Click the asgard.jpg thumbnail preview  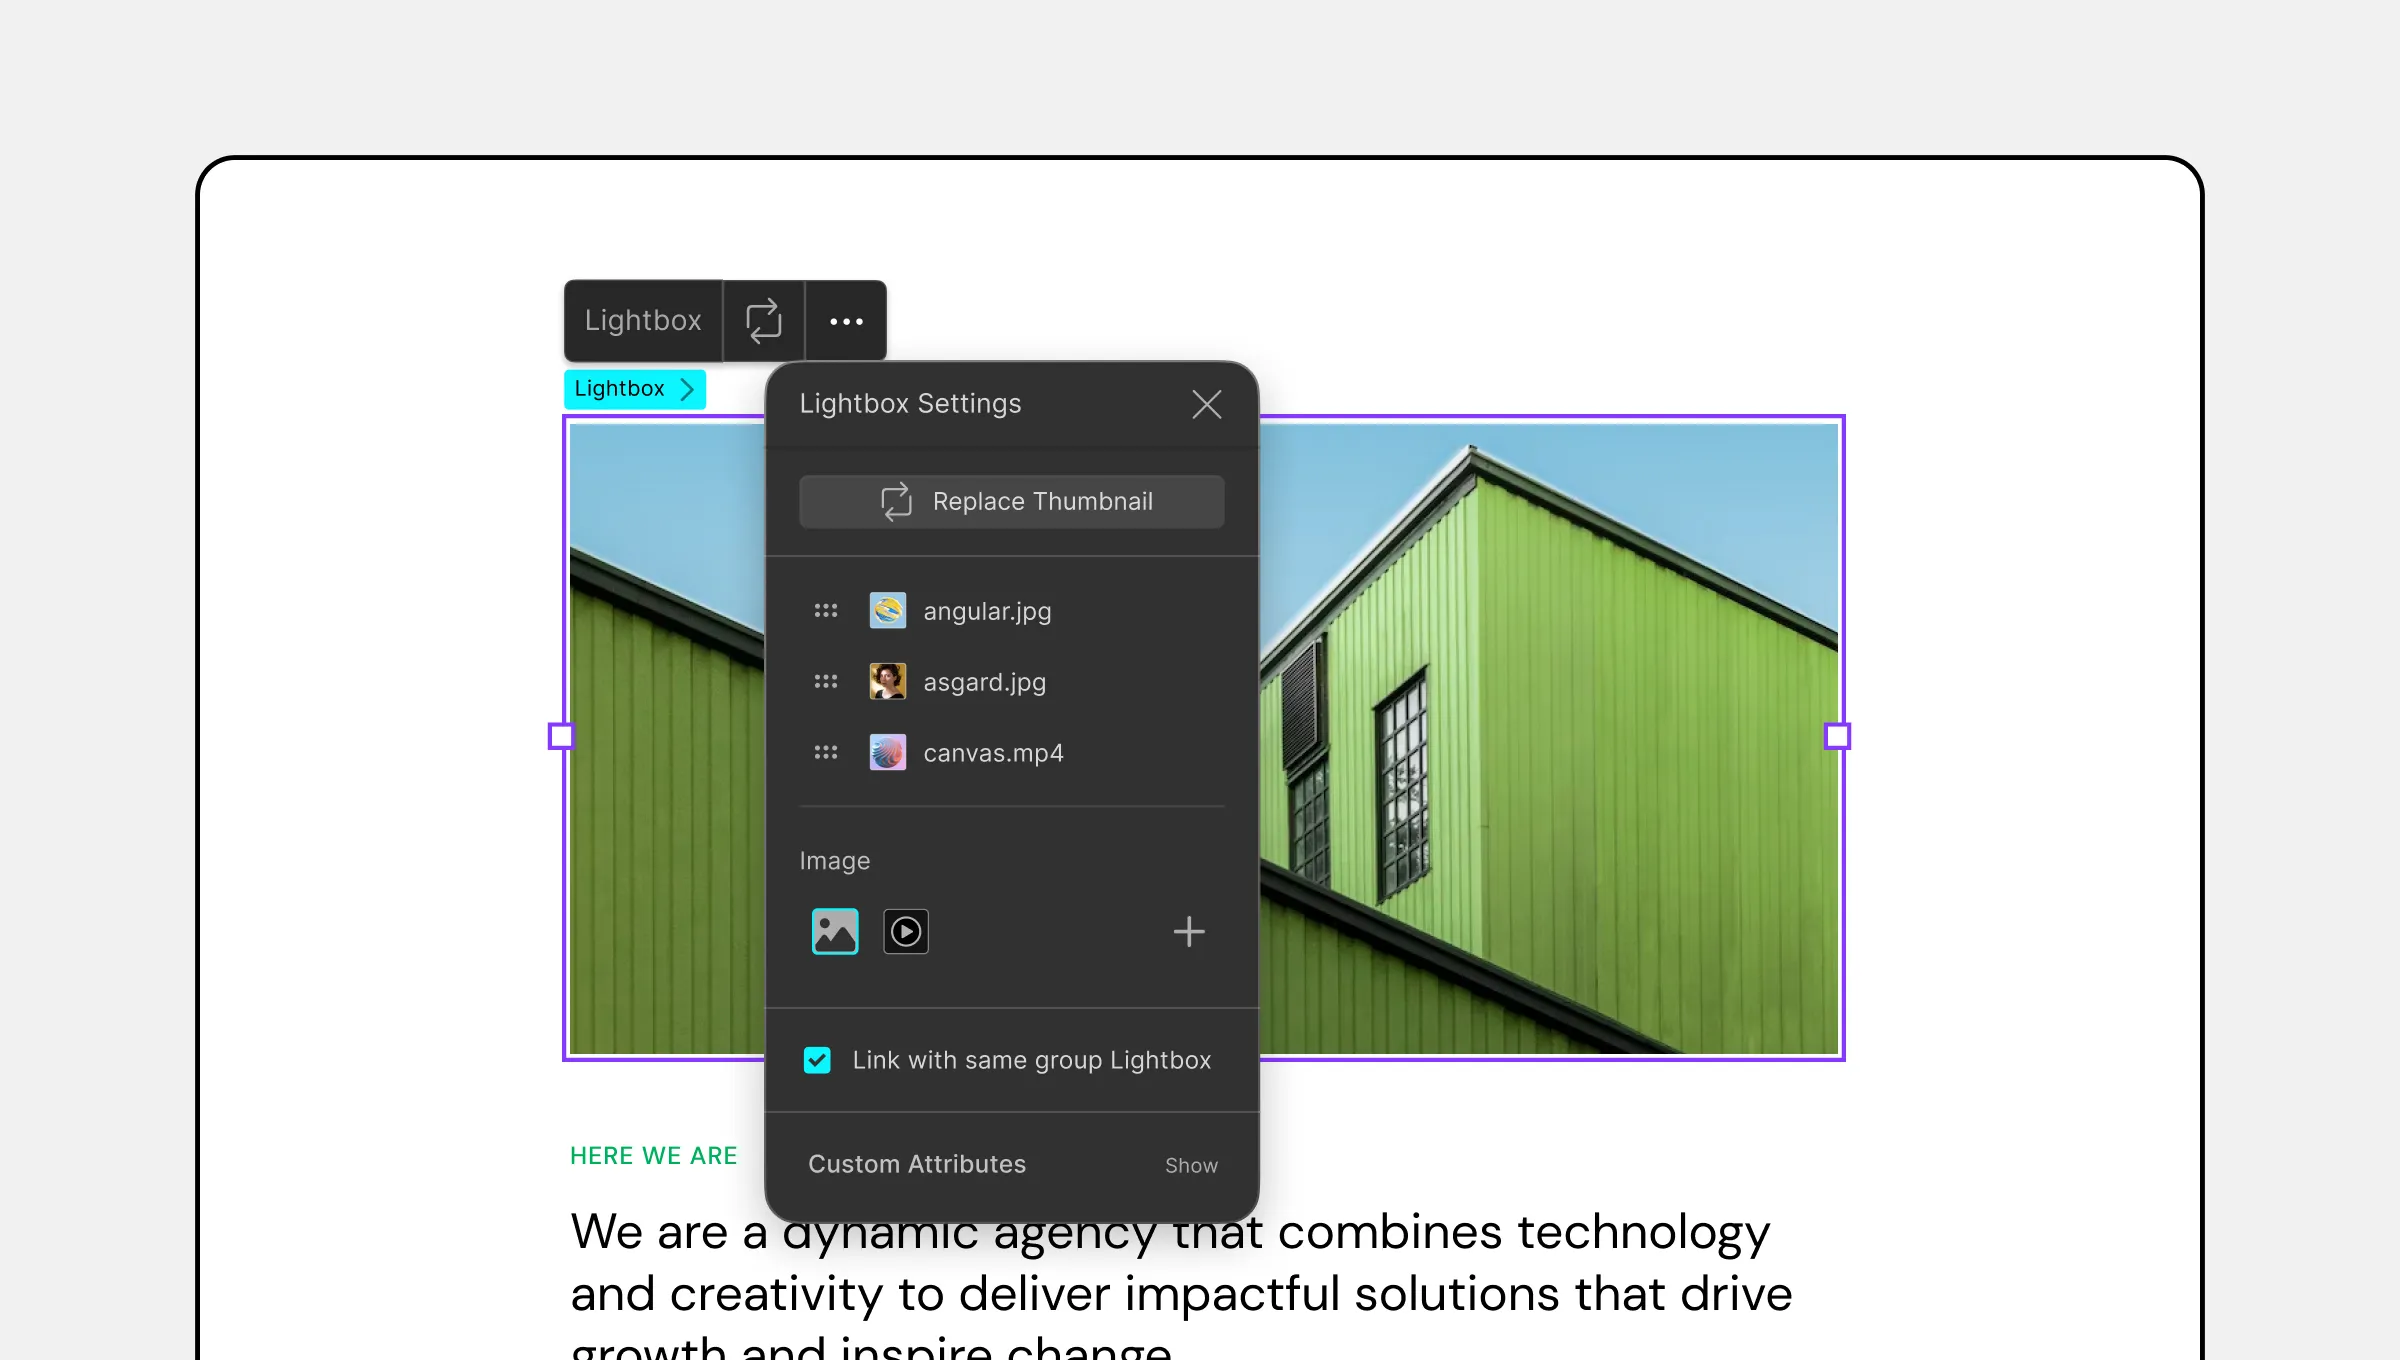888,682
